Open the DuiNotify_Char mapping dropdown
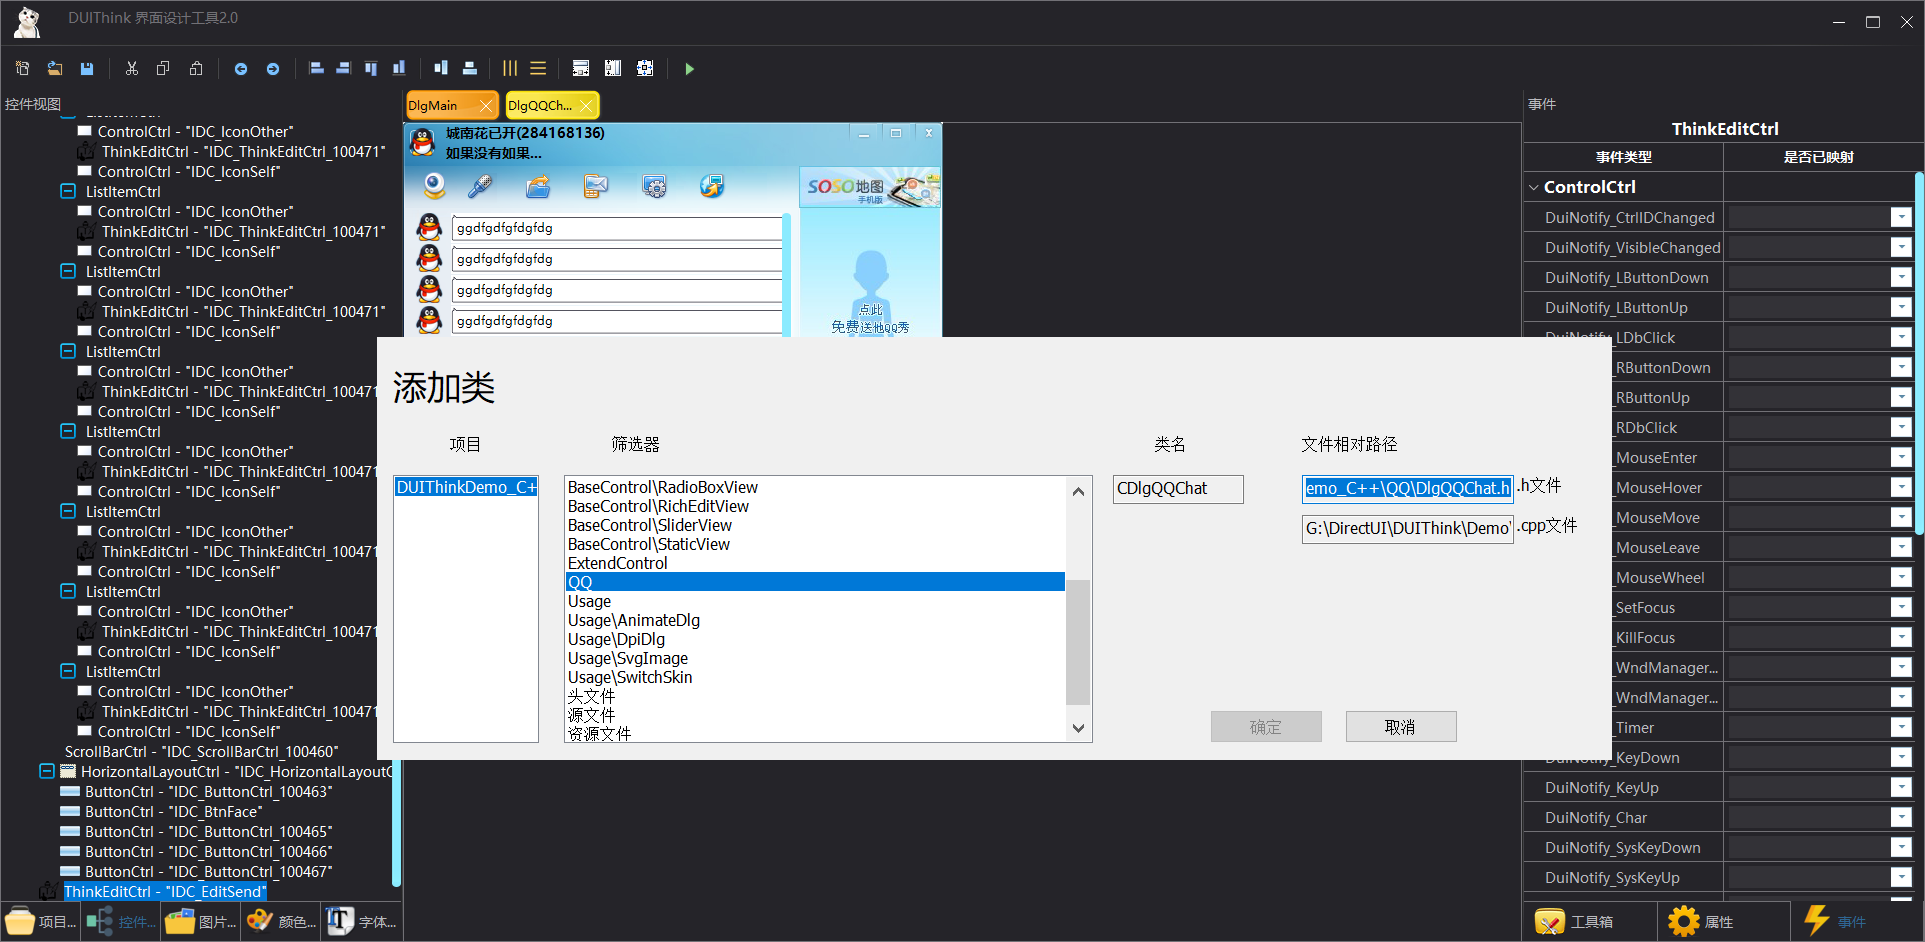This screenshot has width=1925, height=942. (x=1900, y=817)
